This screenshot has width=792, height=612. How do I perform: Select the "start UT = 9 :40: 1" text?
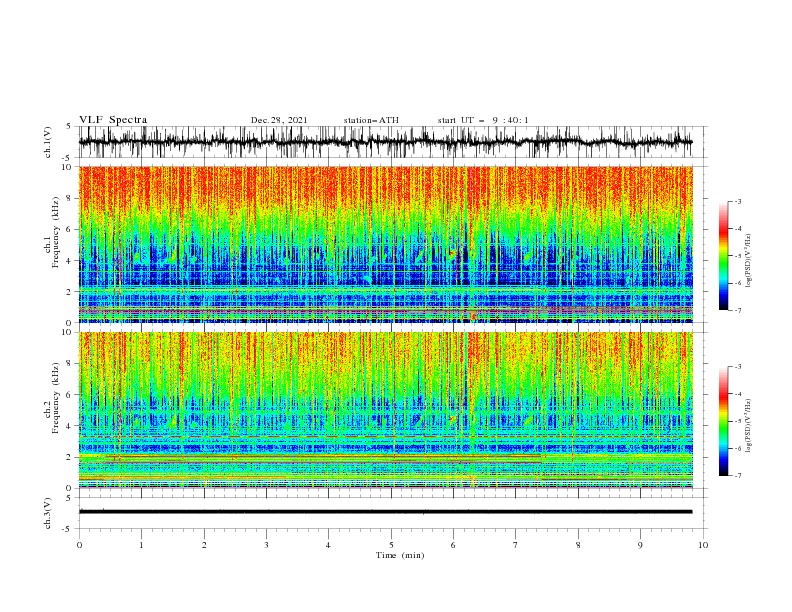483,120
